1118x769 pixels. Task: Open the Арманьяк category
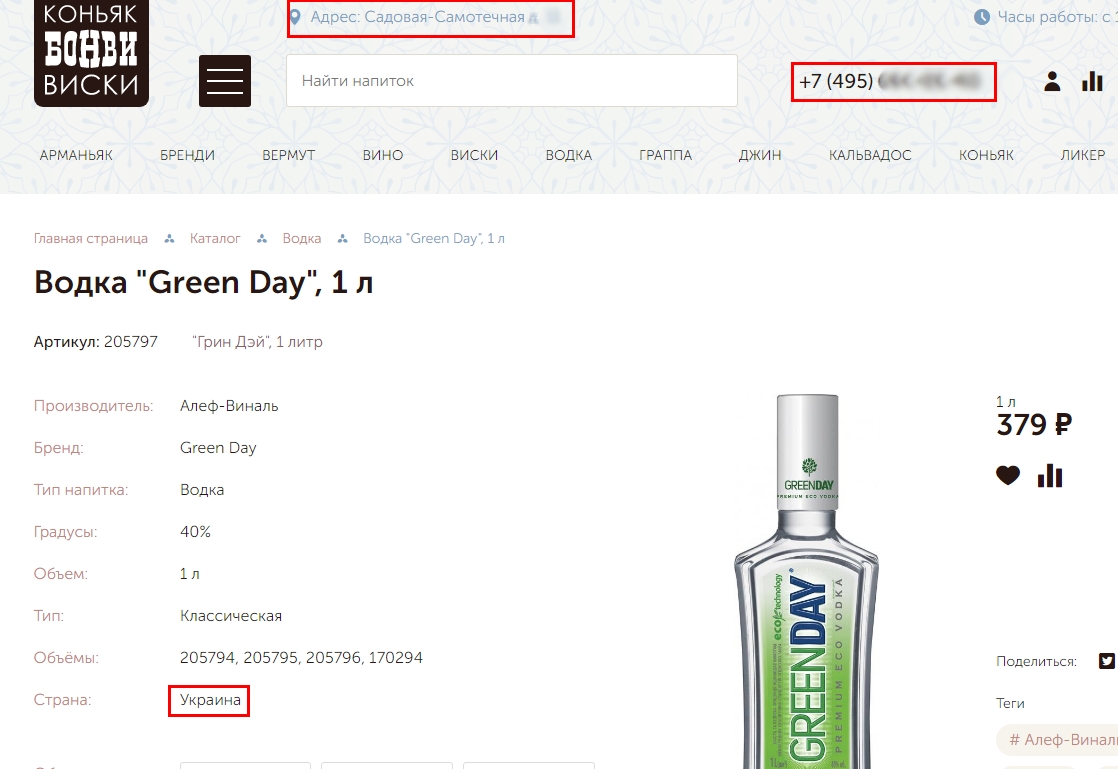pyautogui.click(x=76, y=155)
